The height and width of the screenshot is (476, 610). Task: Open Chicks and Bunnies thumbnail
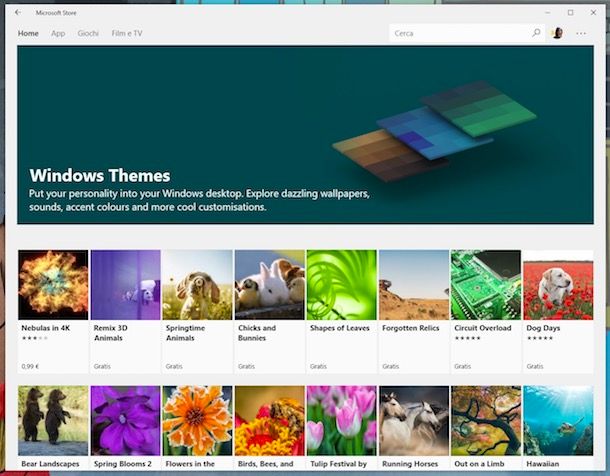point(270,285)
